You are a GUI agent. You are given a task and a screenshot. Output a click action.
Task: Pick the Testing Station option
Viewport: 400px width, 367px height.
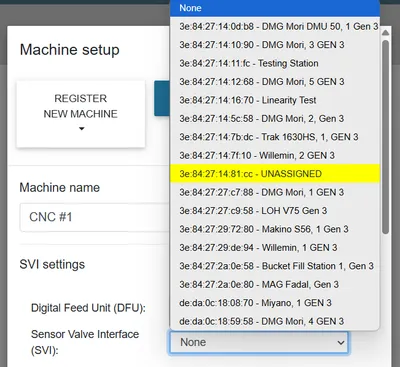[x=275, y=63]
